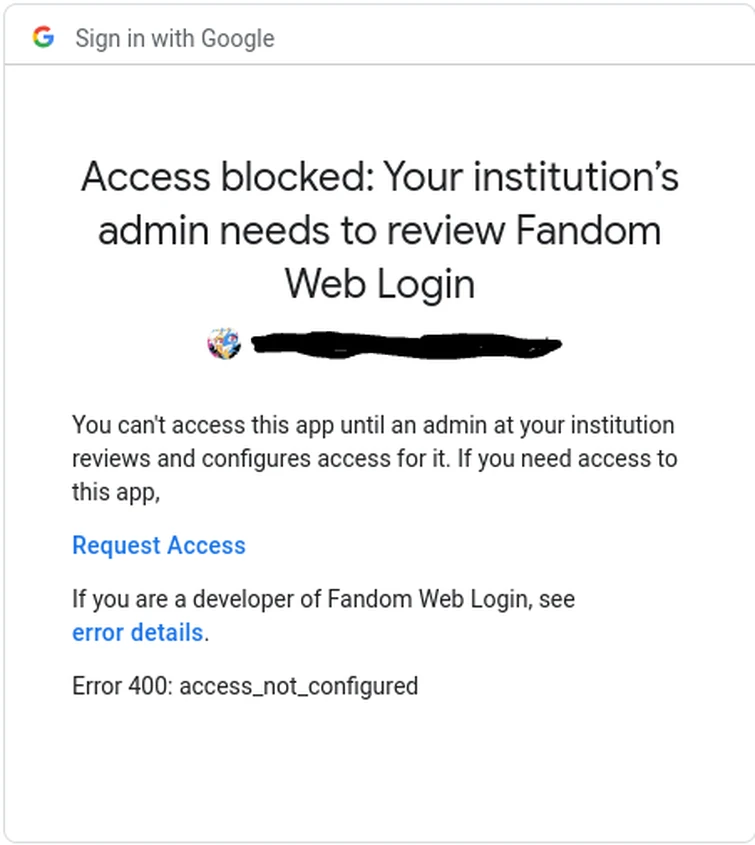
Task: Click the "access_not_configured" error code
Action: point(298,686)
